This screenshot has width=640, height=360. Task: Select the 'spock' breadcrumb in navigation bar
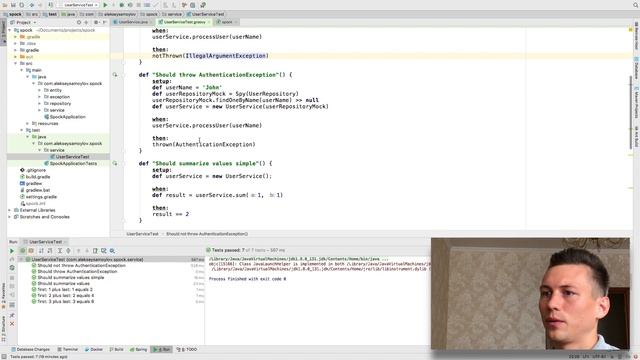pyautogui.click(x=12, y=14)
